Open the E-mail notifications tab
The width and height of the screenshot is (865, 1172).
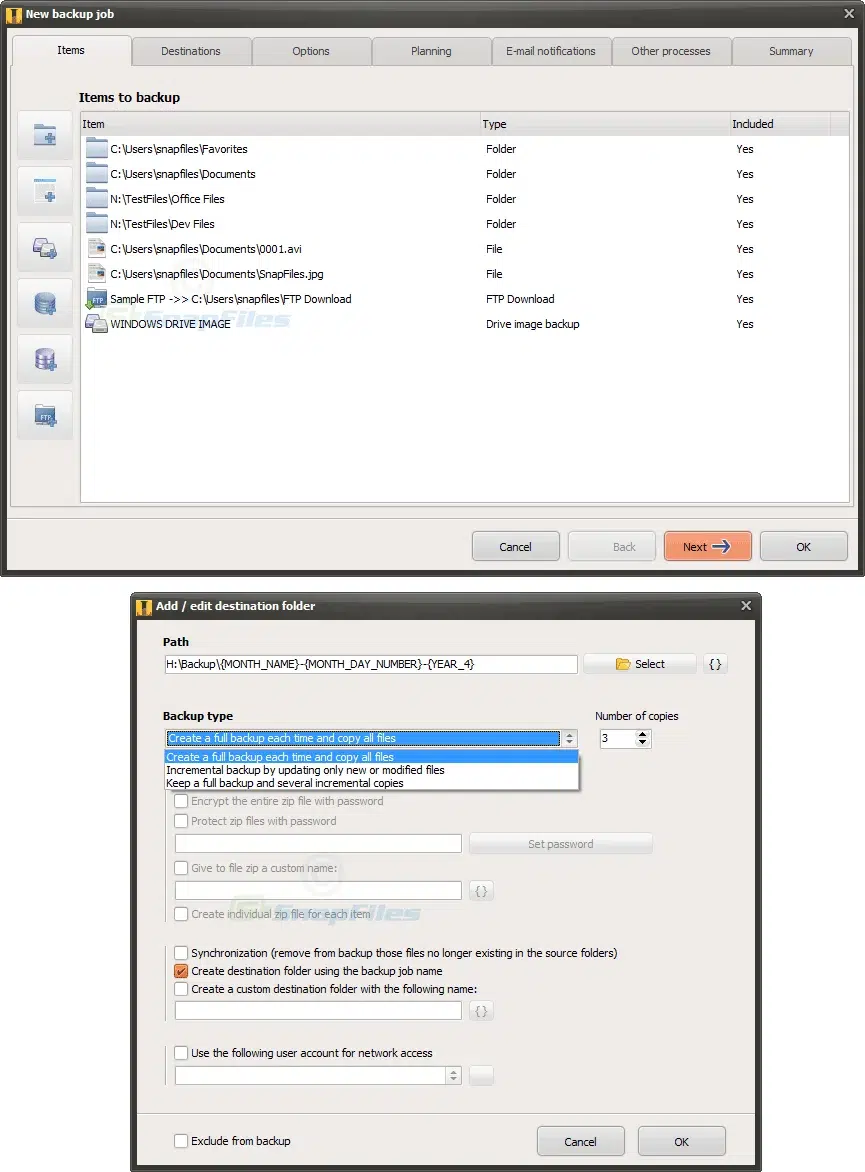point(551,51)
